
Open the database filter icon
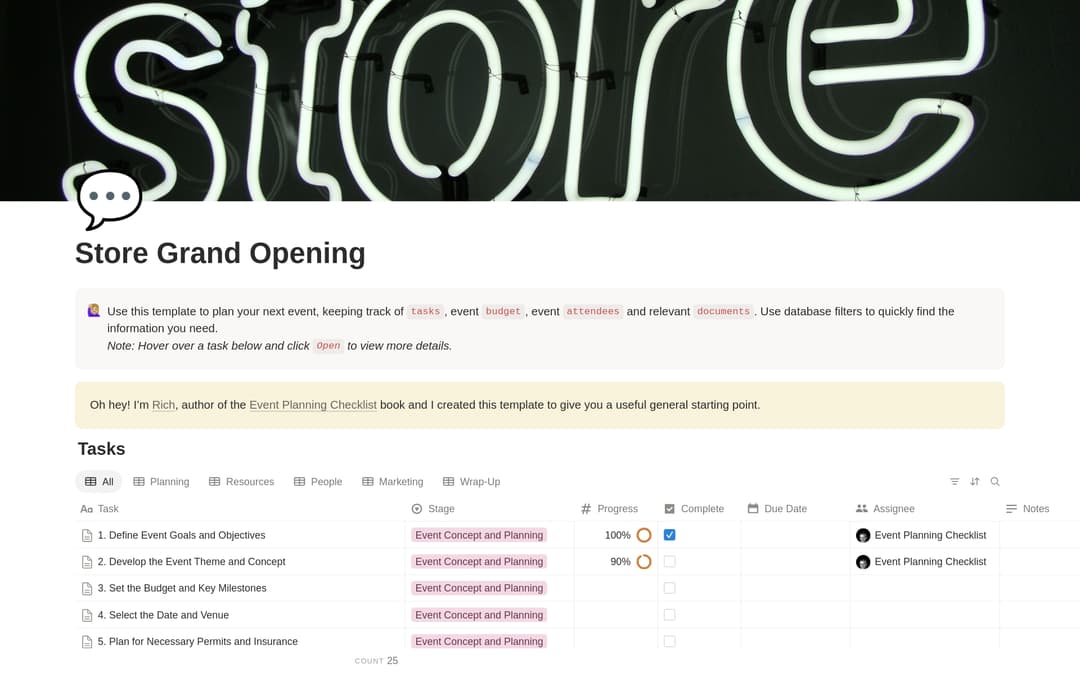pyautogui.click(x=954, y=481)
